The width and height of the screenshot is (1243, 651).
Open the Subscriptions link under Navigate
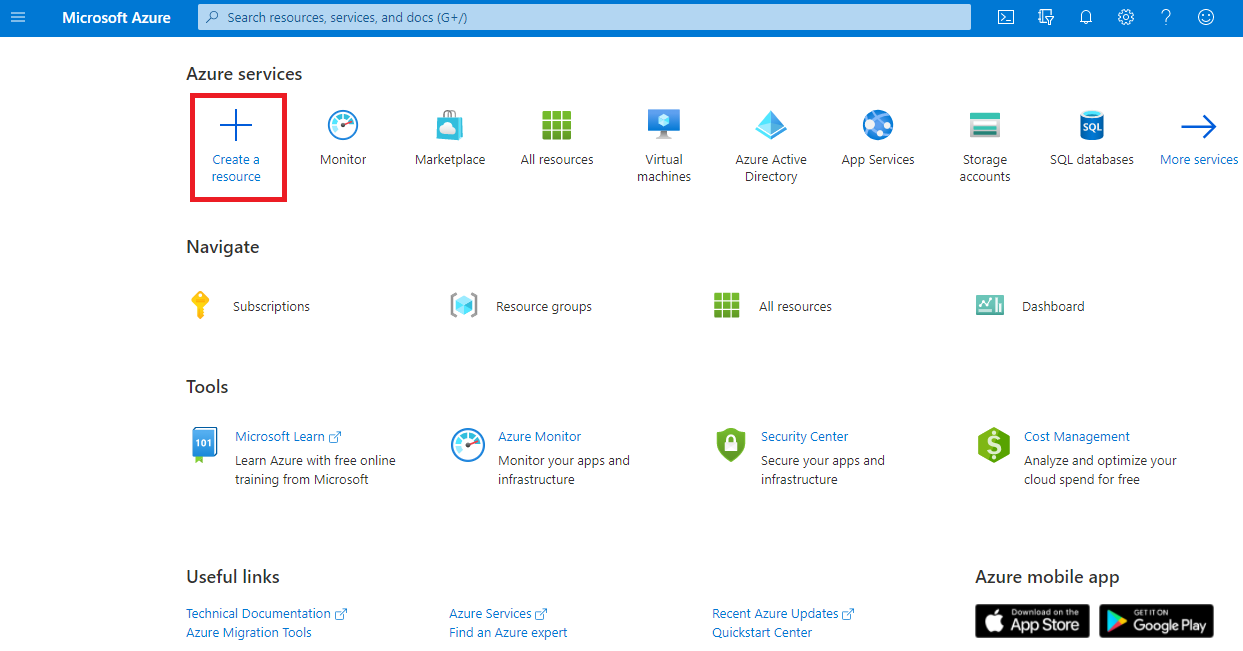pos(271,307)
